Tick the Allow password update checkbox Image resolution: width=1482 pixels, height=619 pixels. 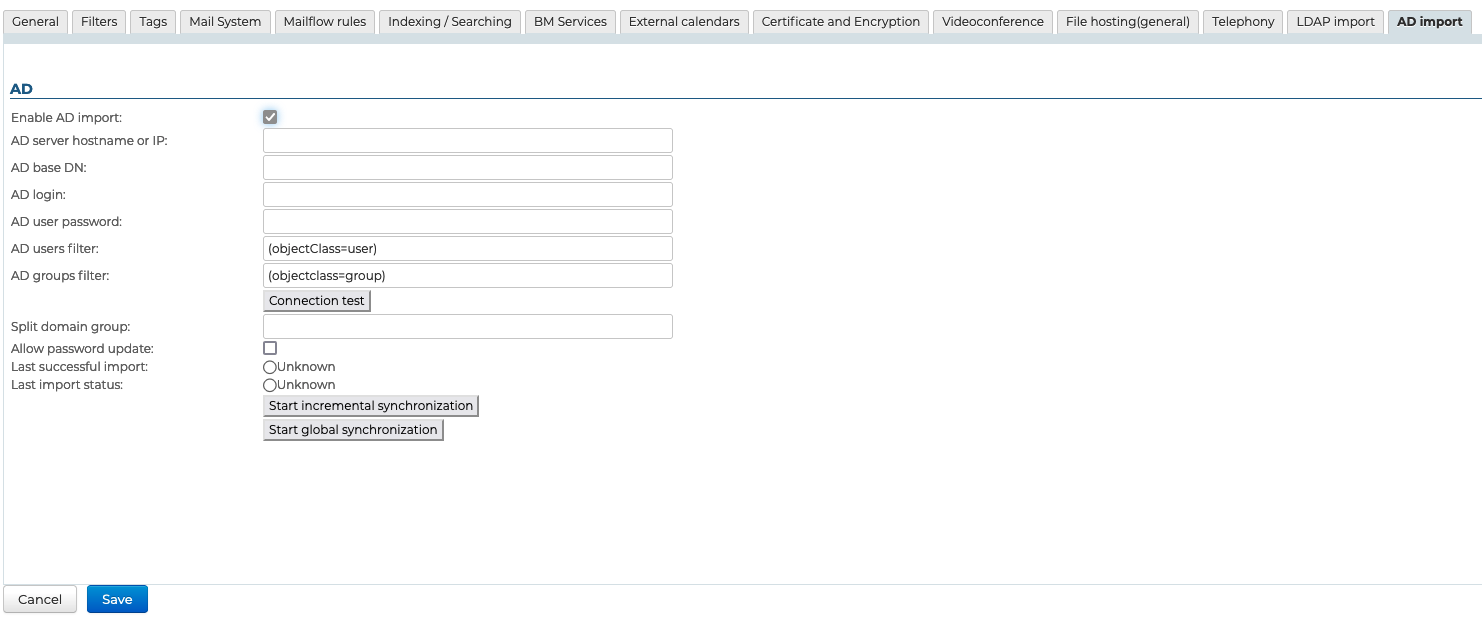(270, 348)
